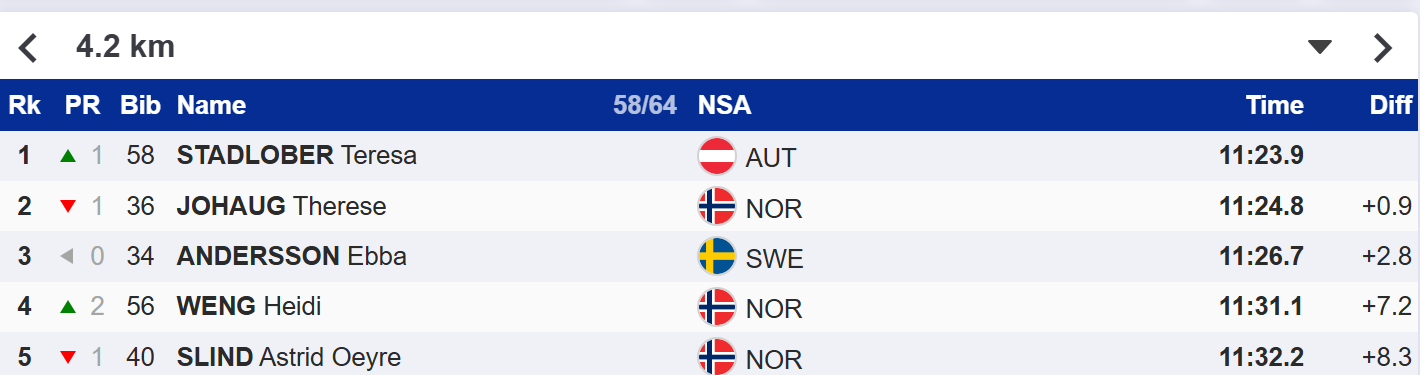Sort by the Rk column header
This screenshot has height=375, width=1420.
[x=24, y=105]
